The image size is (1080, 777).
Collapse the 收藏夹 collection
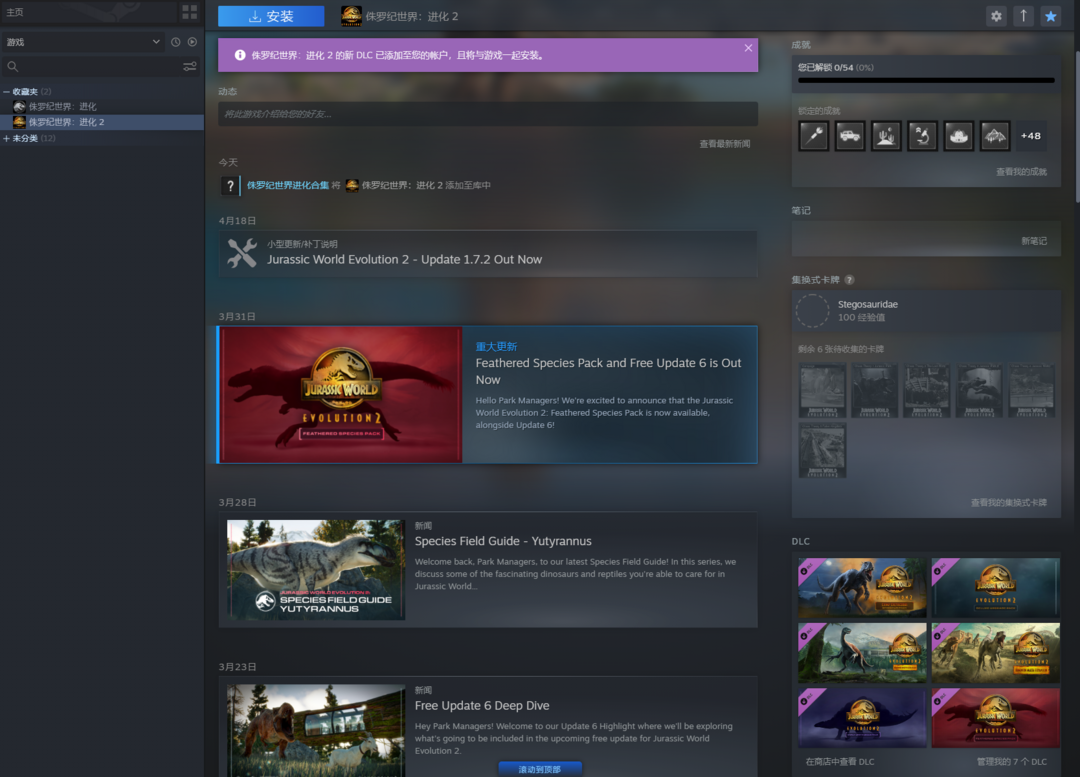tap(7, 92)
